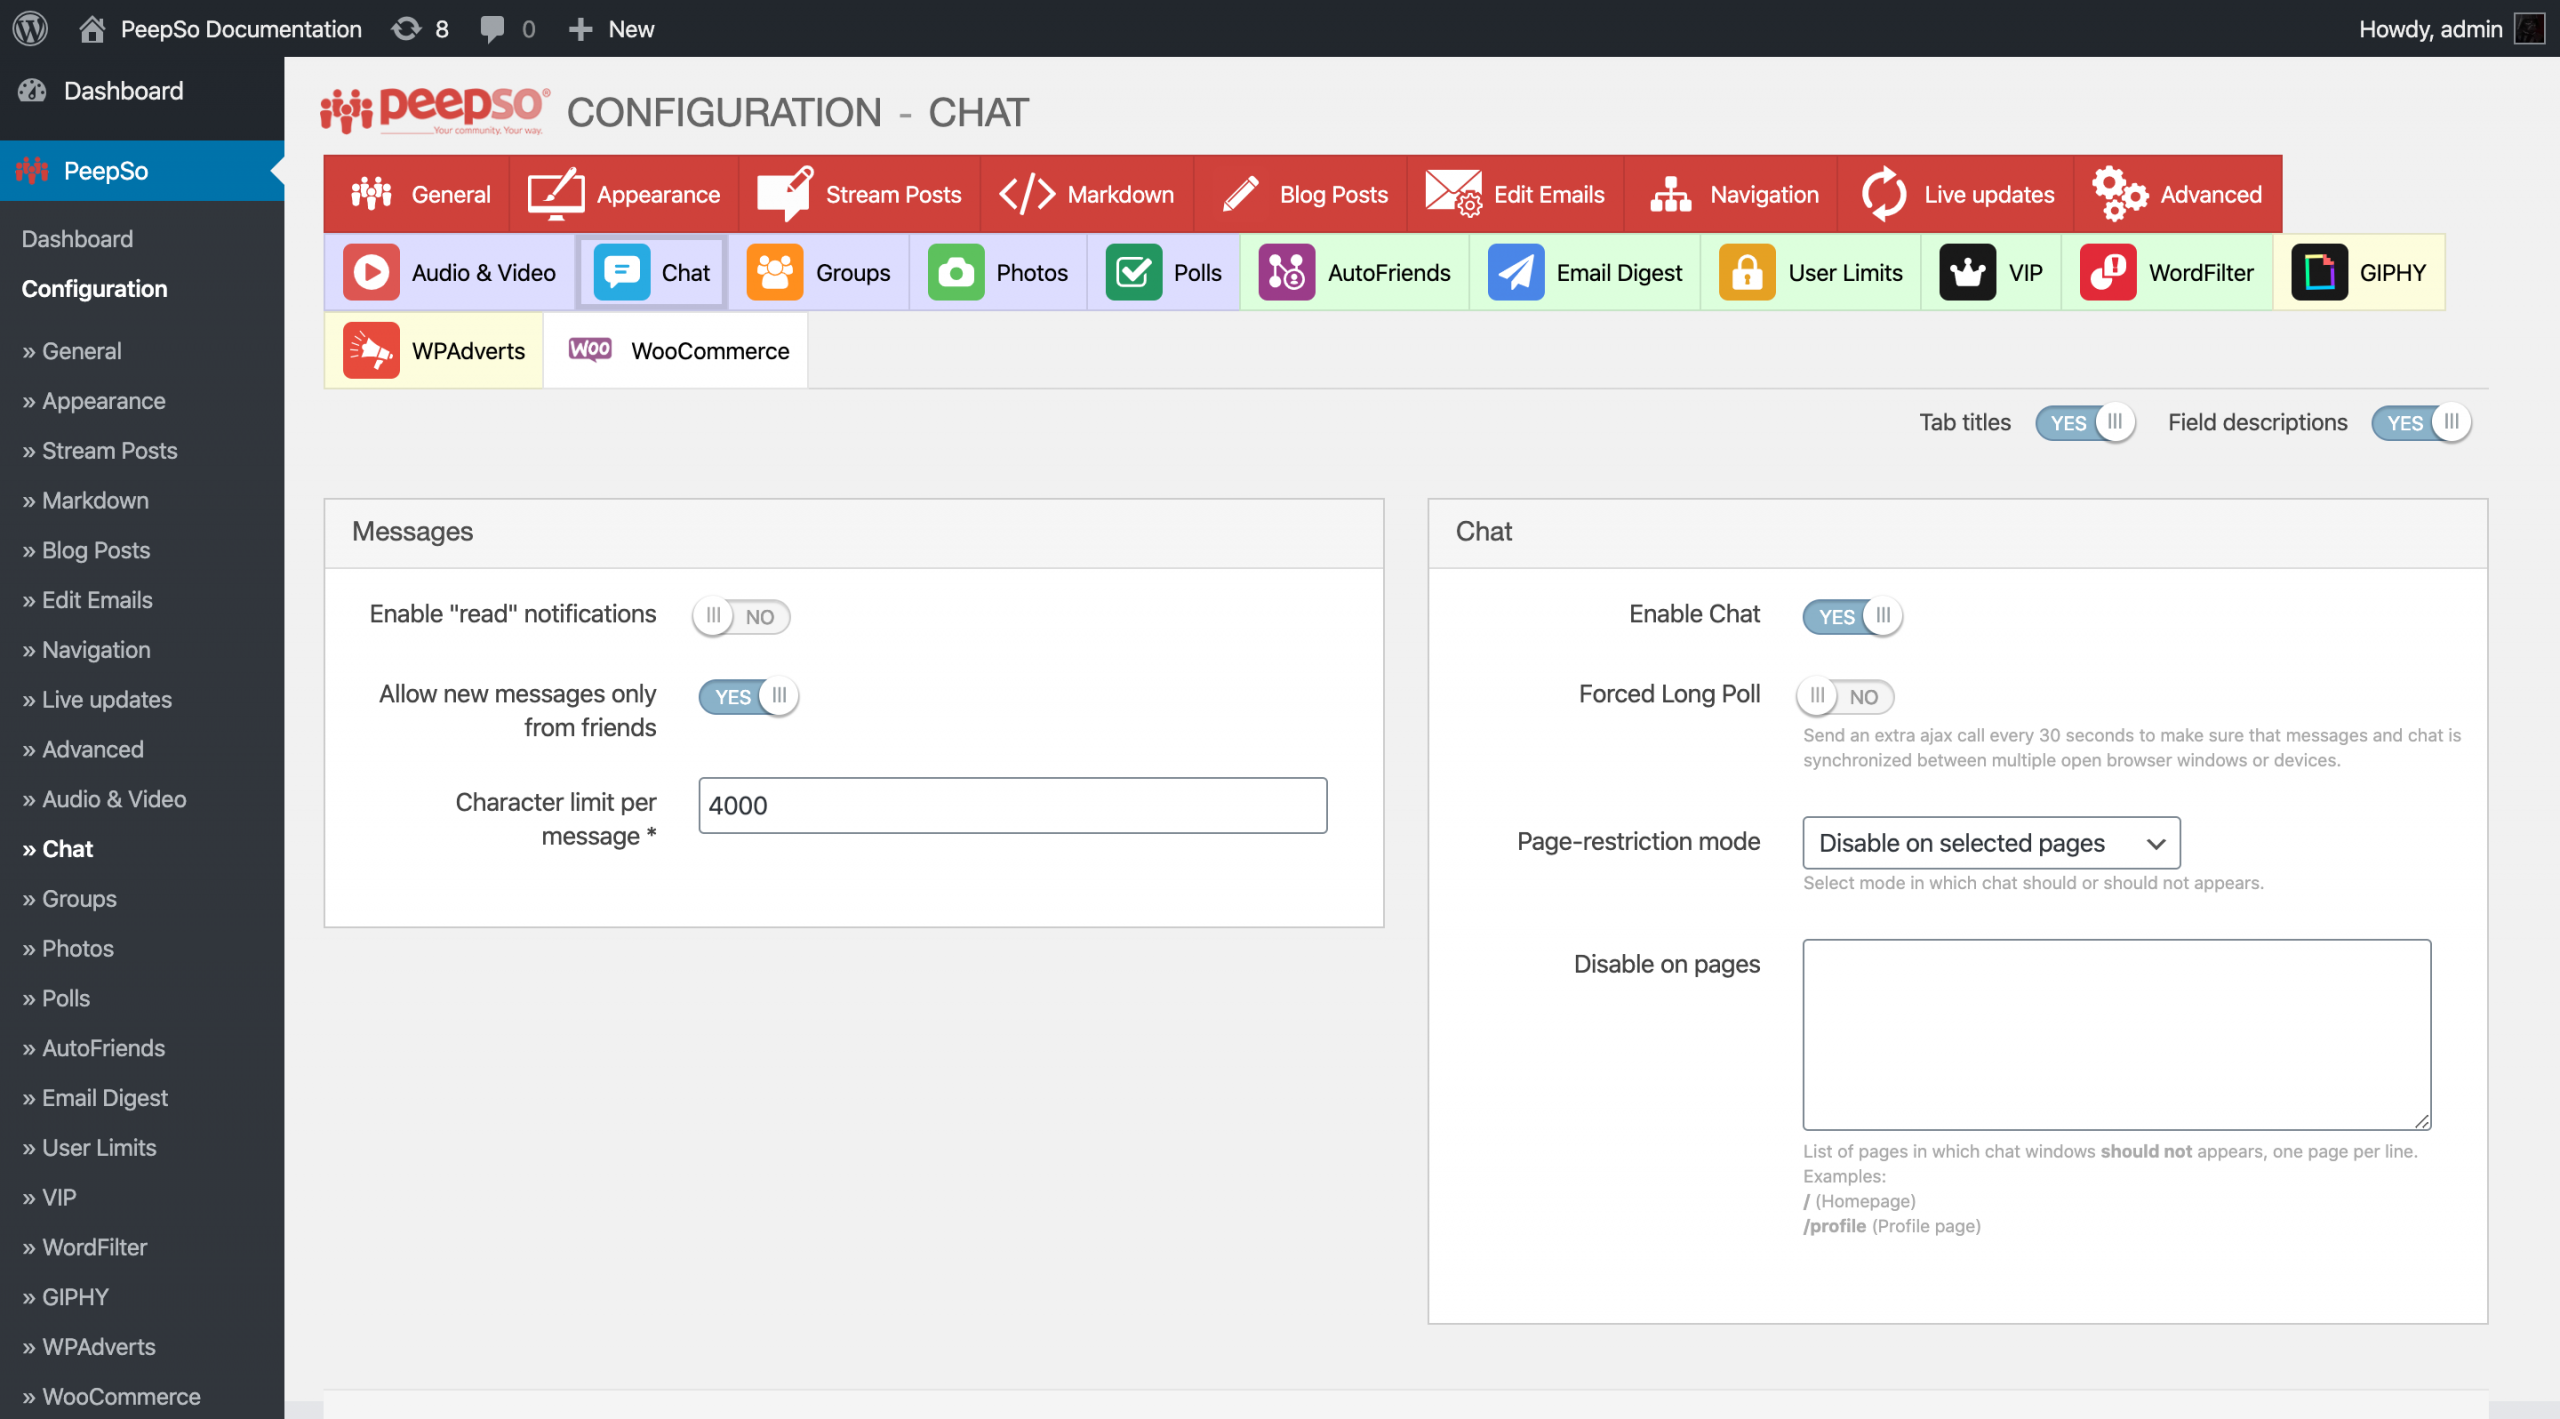Open PeepSo Dashboard submenu link
Screen dimensions: 2560x1419
pyautogui.click(x=77, y=239)
